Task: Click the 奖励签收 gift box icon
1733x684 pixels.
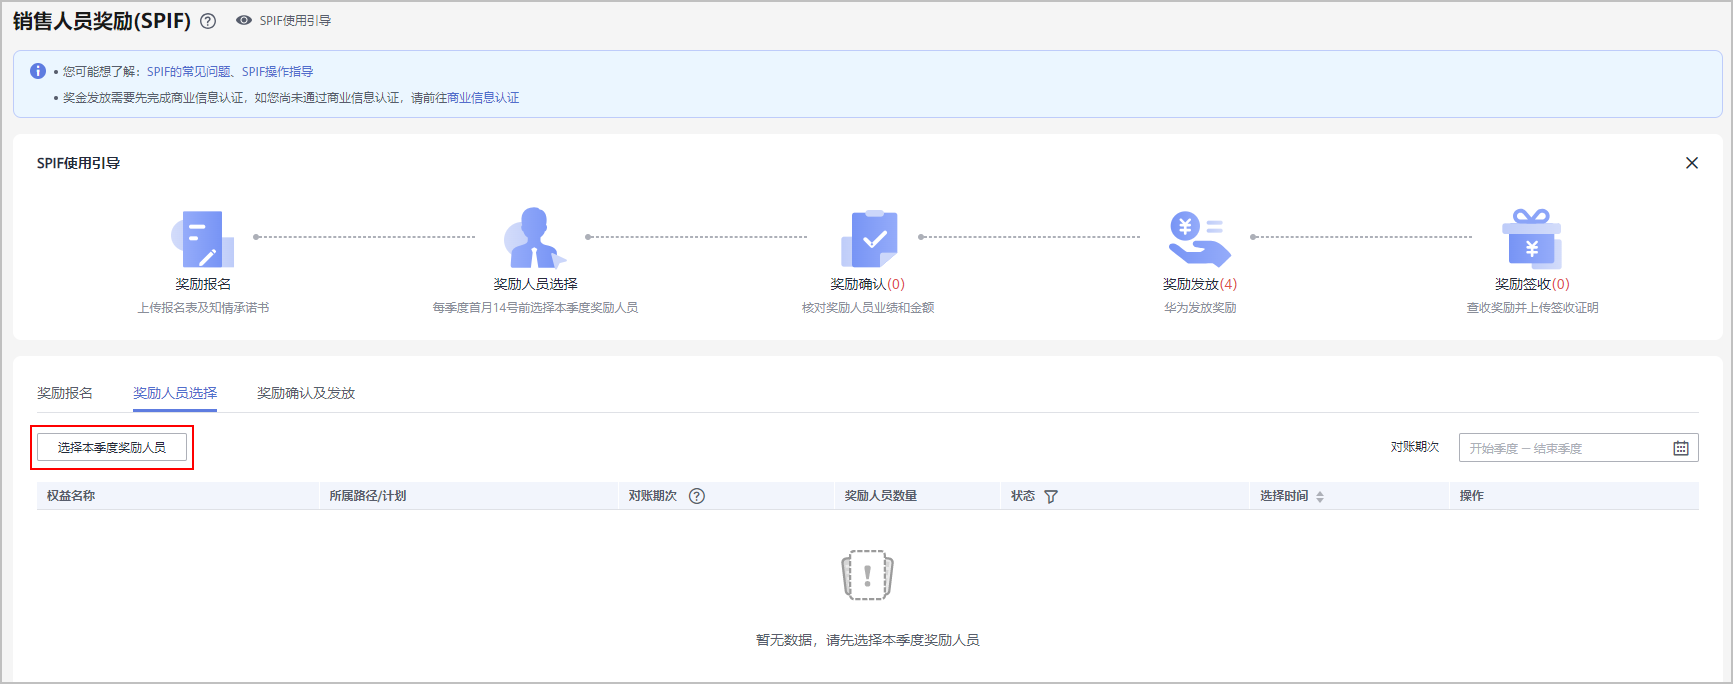Action: point(1531,239)
